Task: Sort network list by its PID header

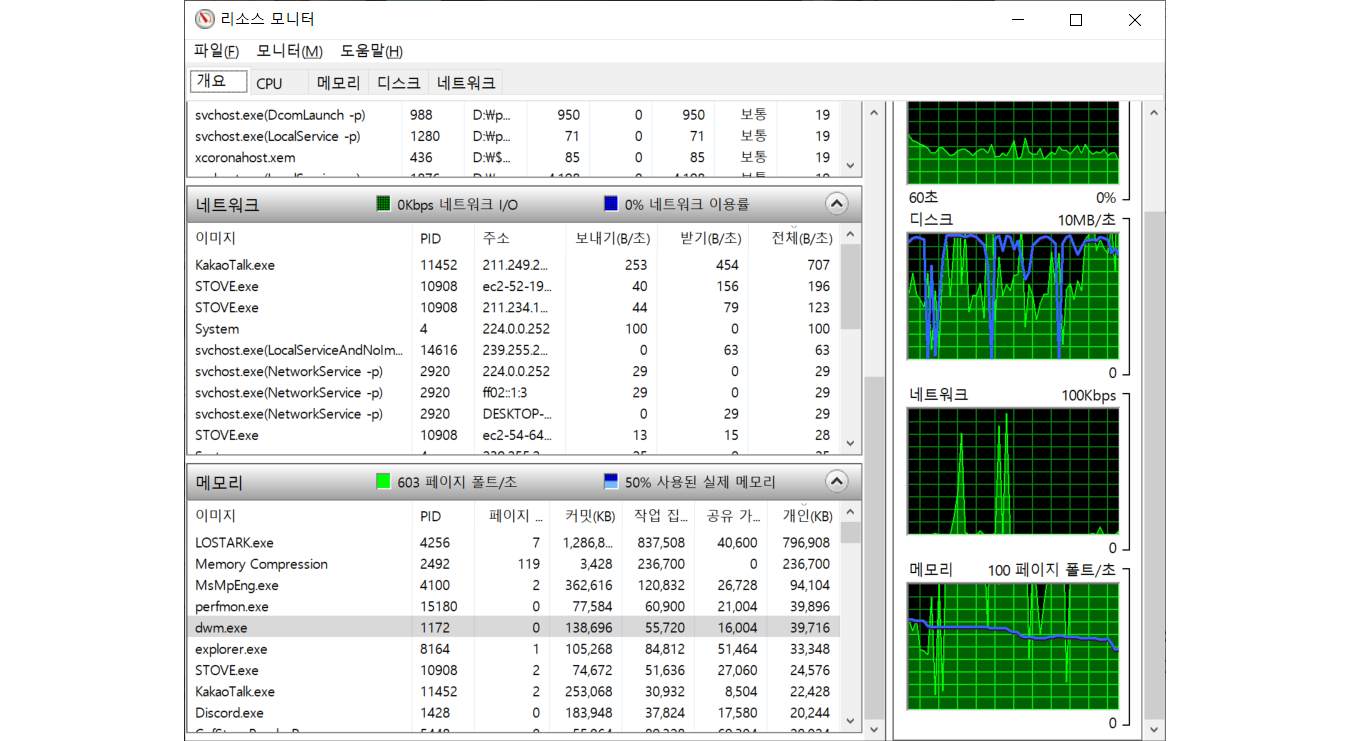Action: 443,238
